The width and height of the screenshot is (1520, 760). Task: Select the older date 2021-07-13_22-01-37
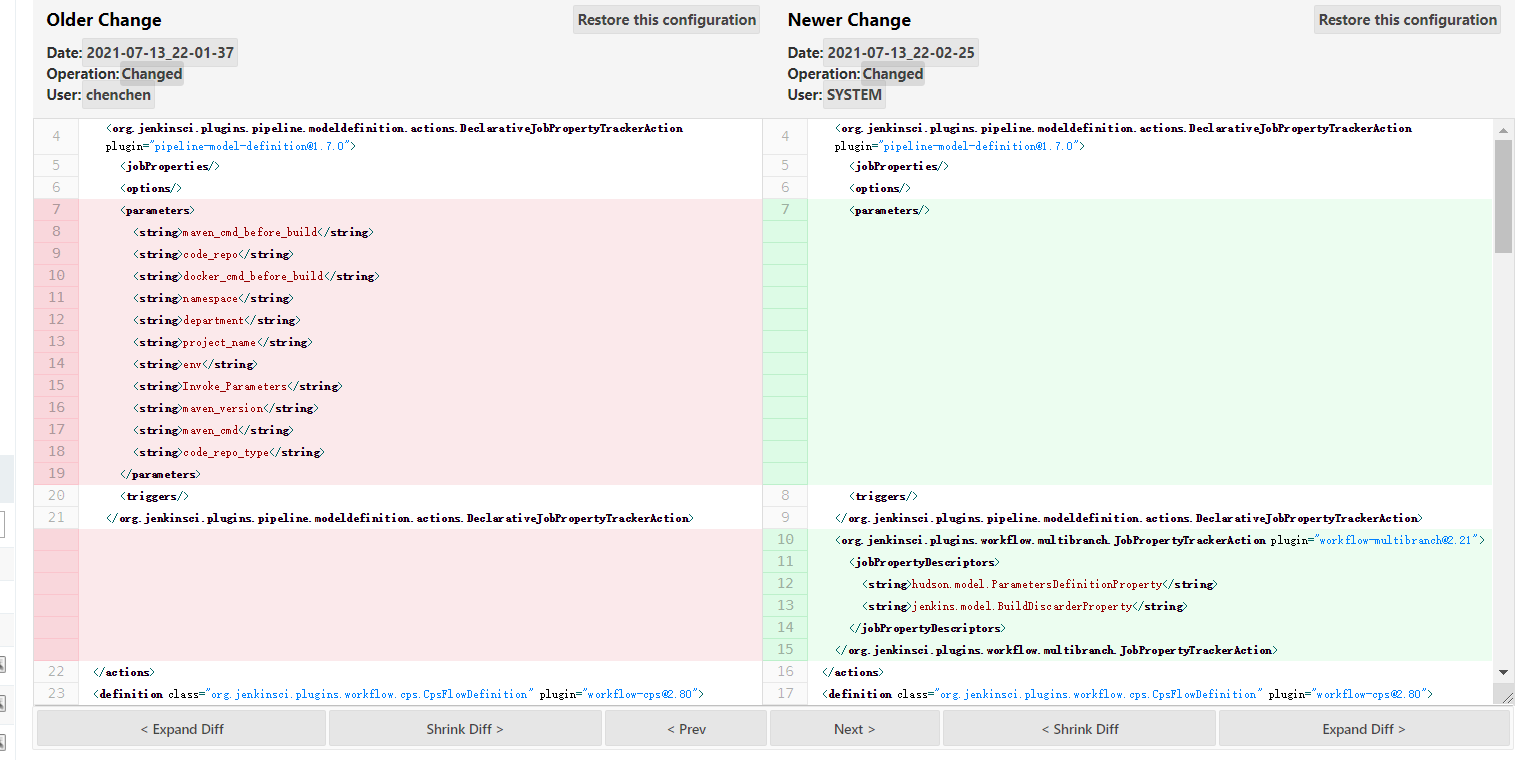click(160, 53)
